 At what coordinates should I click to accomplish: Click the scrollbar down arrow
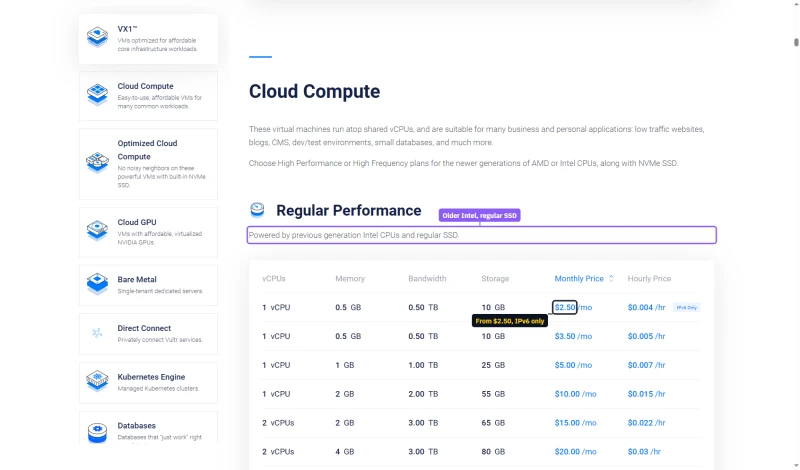(x=796, y=466)
